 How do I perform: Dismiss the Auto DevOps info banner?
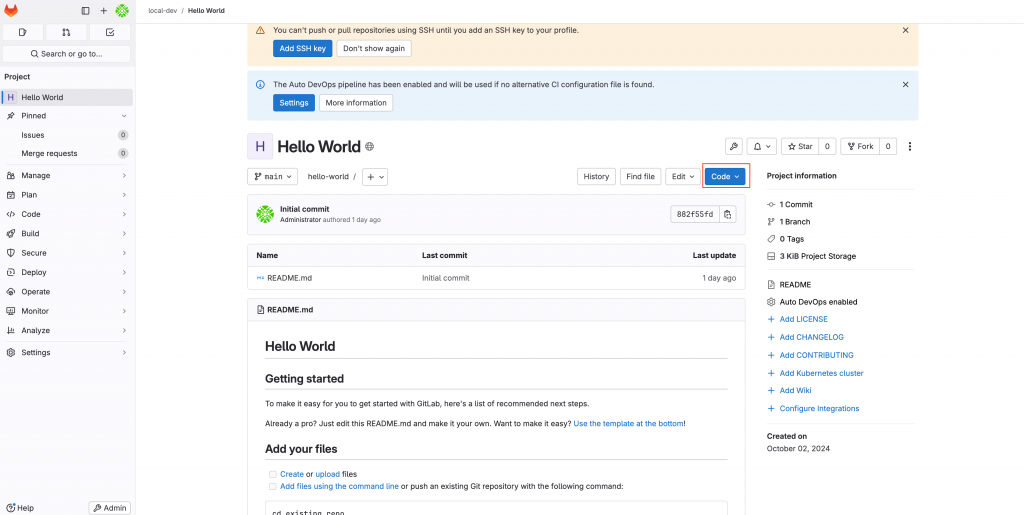tap(905, 84)
